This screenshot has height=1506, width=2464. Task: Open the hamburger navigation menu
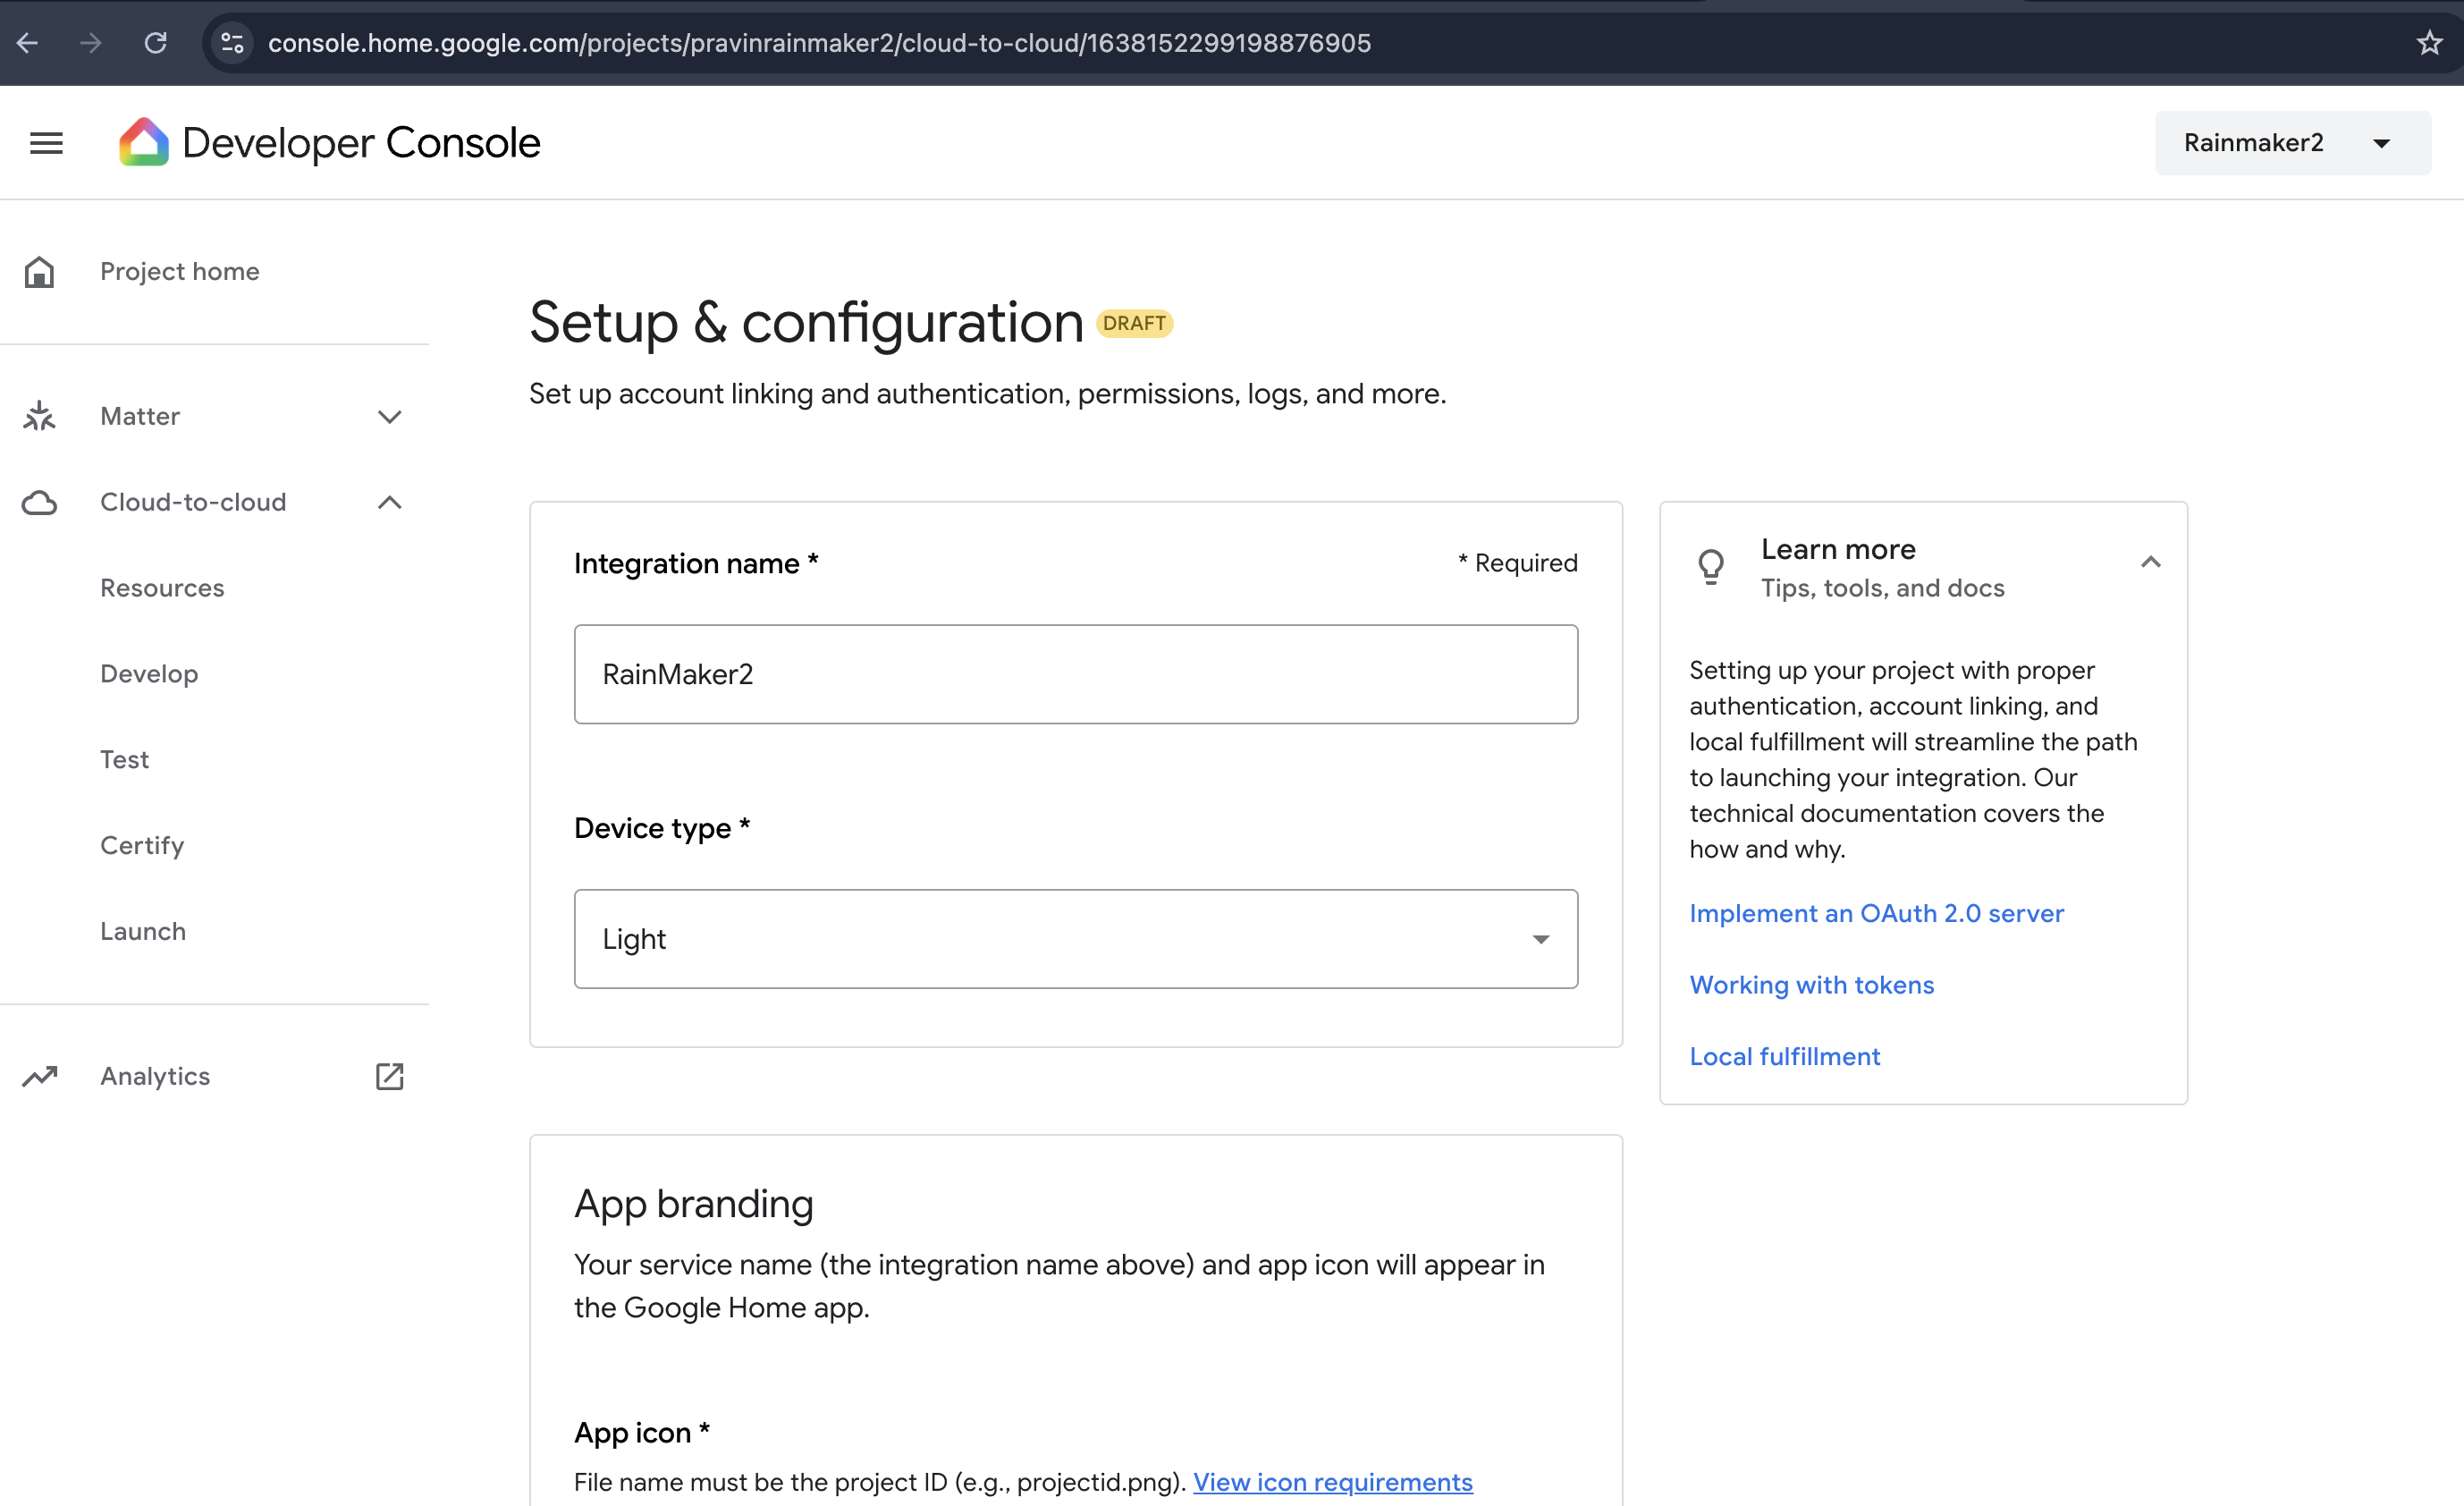pyautogui.click(x=46, y=143)
